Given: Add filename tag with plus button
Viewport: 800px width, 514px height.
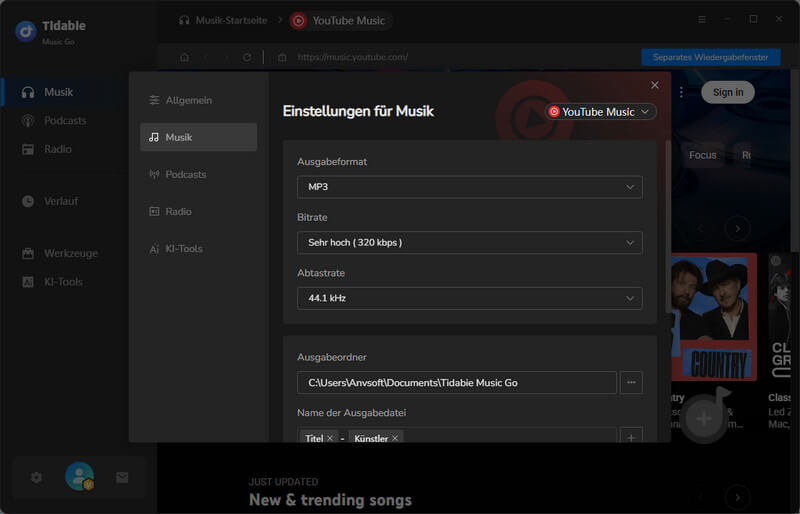Looking at the screenshot, I should coord(631,437).
